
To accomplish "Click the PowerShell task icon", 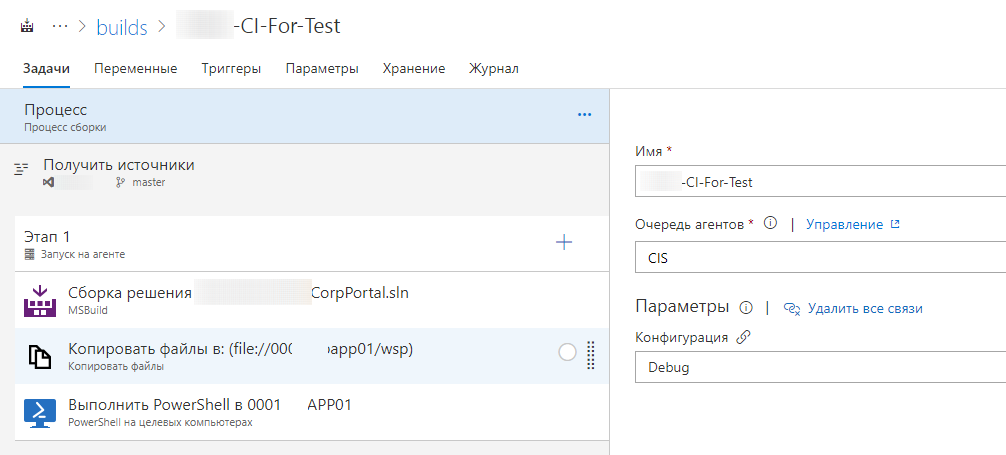I will pyautogui.click(x=39, y=412).
